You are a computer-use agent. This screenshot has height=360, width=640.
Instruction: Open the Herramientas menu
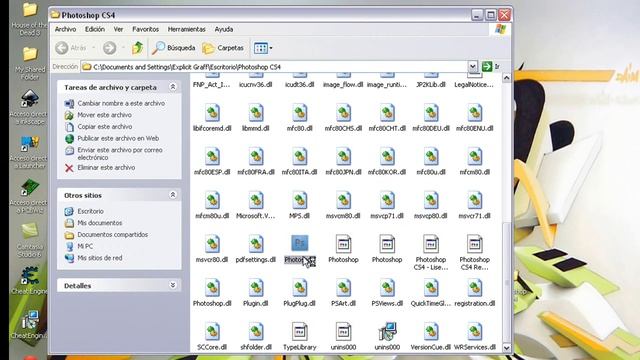[x=187, y=29]
